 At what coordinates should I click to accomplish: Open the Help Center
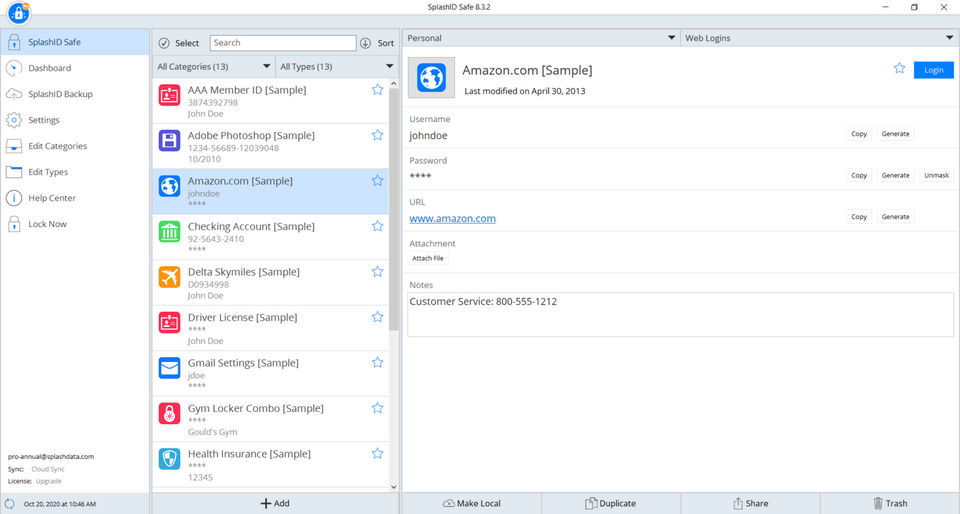(75, 198)
